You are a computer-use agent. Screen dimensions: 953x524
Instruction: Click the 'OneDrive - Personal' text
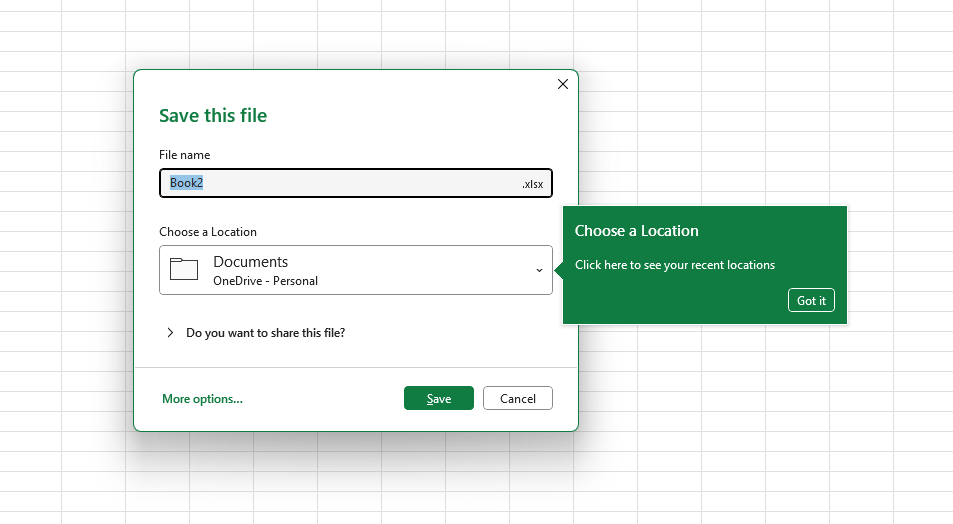point(266,281)
